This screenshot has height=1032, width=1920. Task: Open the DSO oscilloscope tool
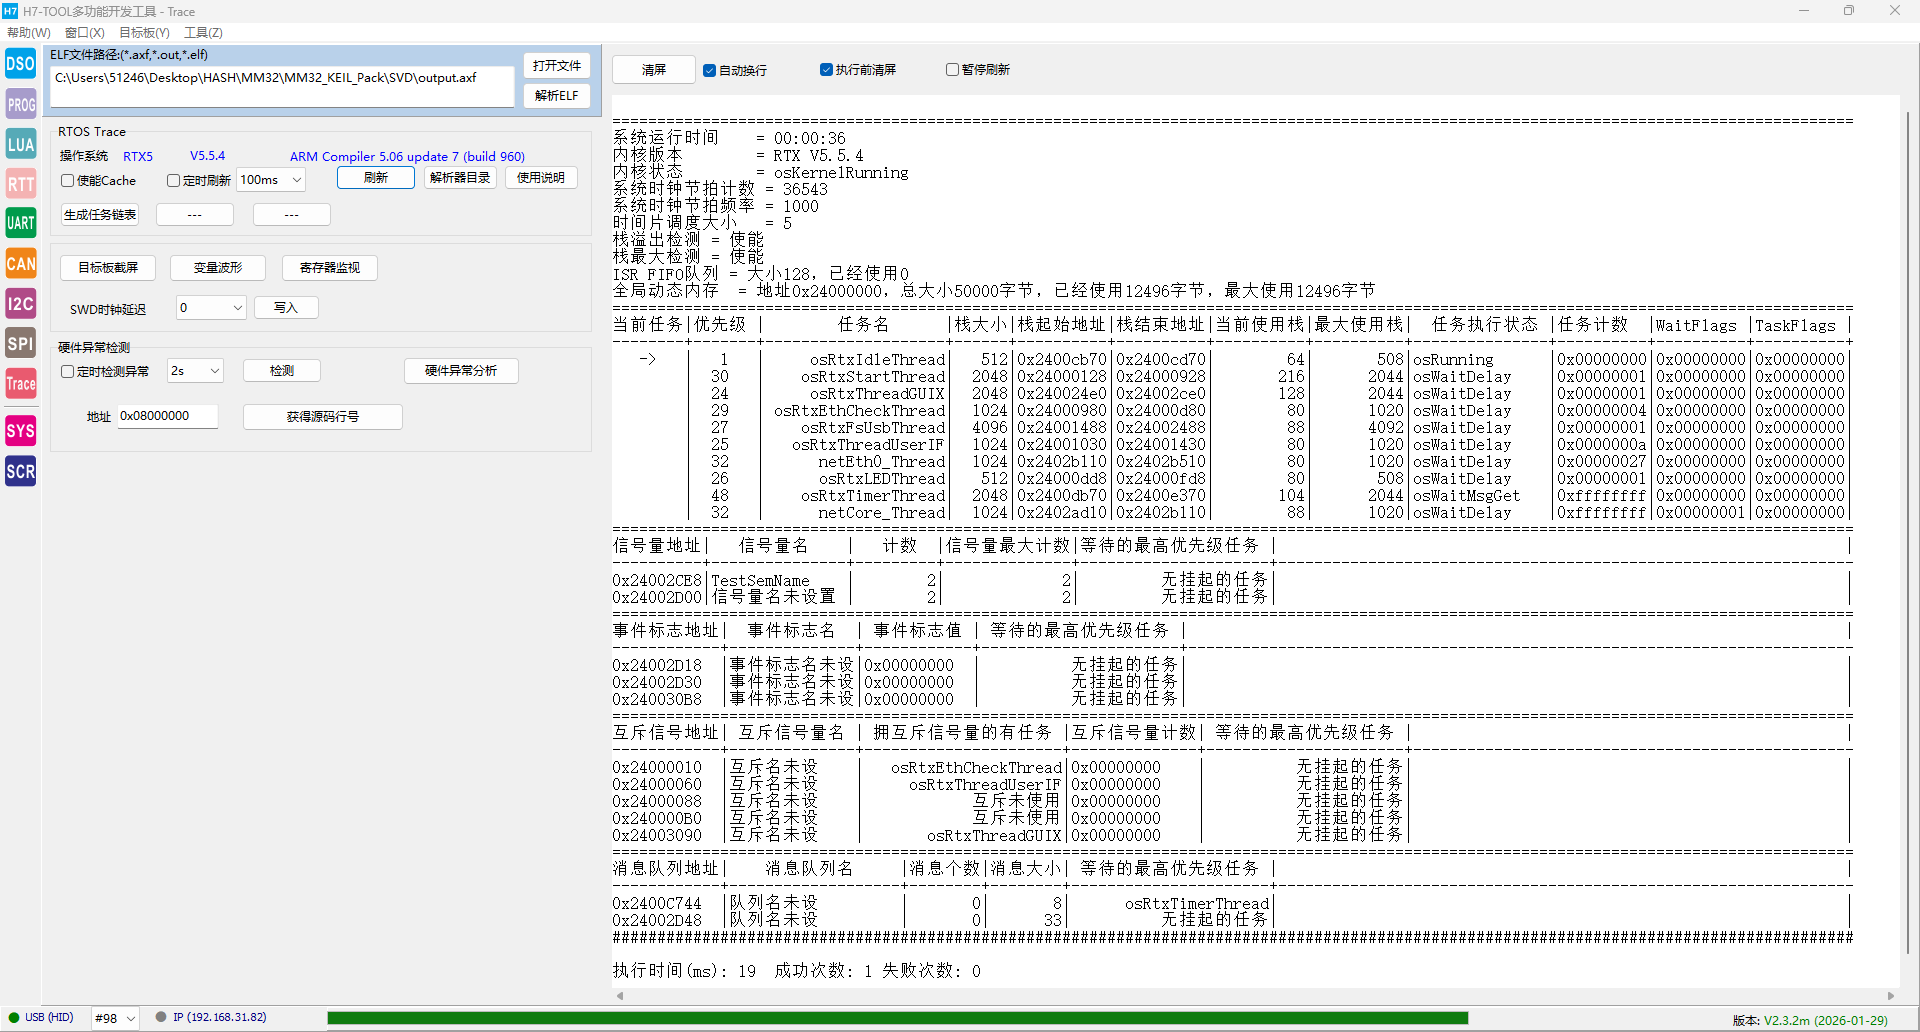20,64
